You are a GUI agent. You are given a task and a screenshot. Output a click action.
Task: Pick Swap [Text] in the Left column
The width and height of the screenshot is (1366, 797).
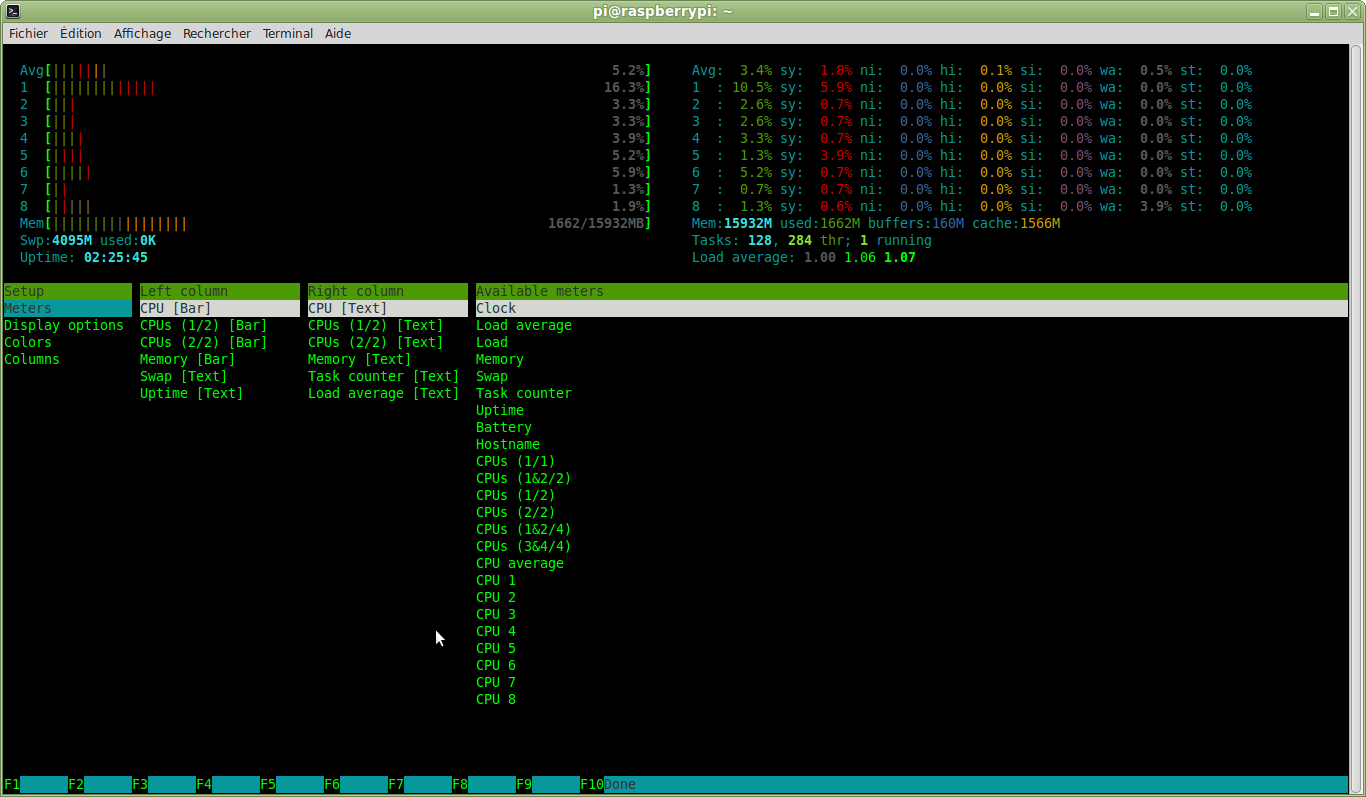183,376
